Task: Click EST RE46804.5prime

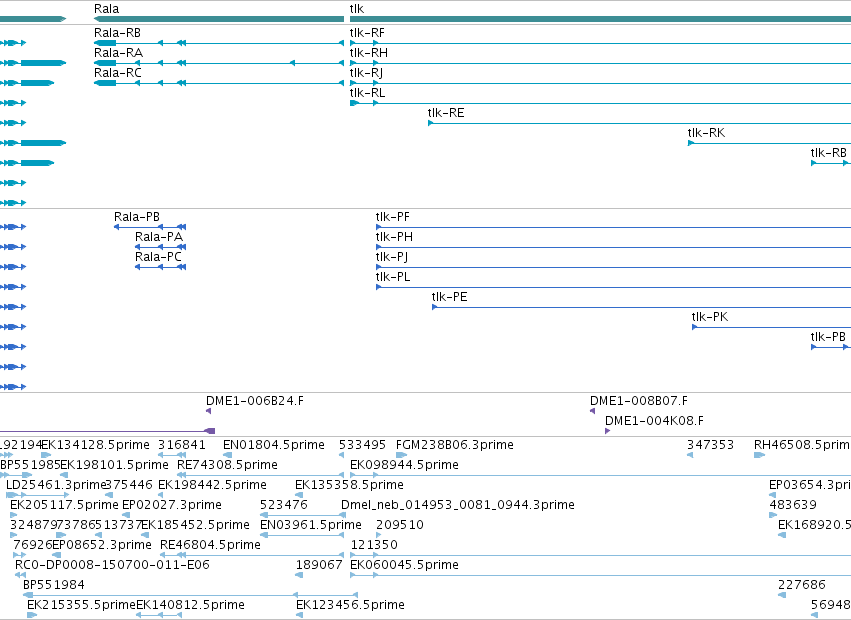Action: coord(211,545)
